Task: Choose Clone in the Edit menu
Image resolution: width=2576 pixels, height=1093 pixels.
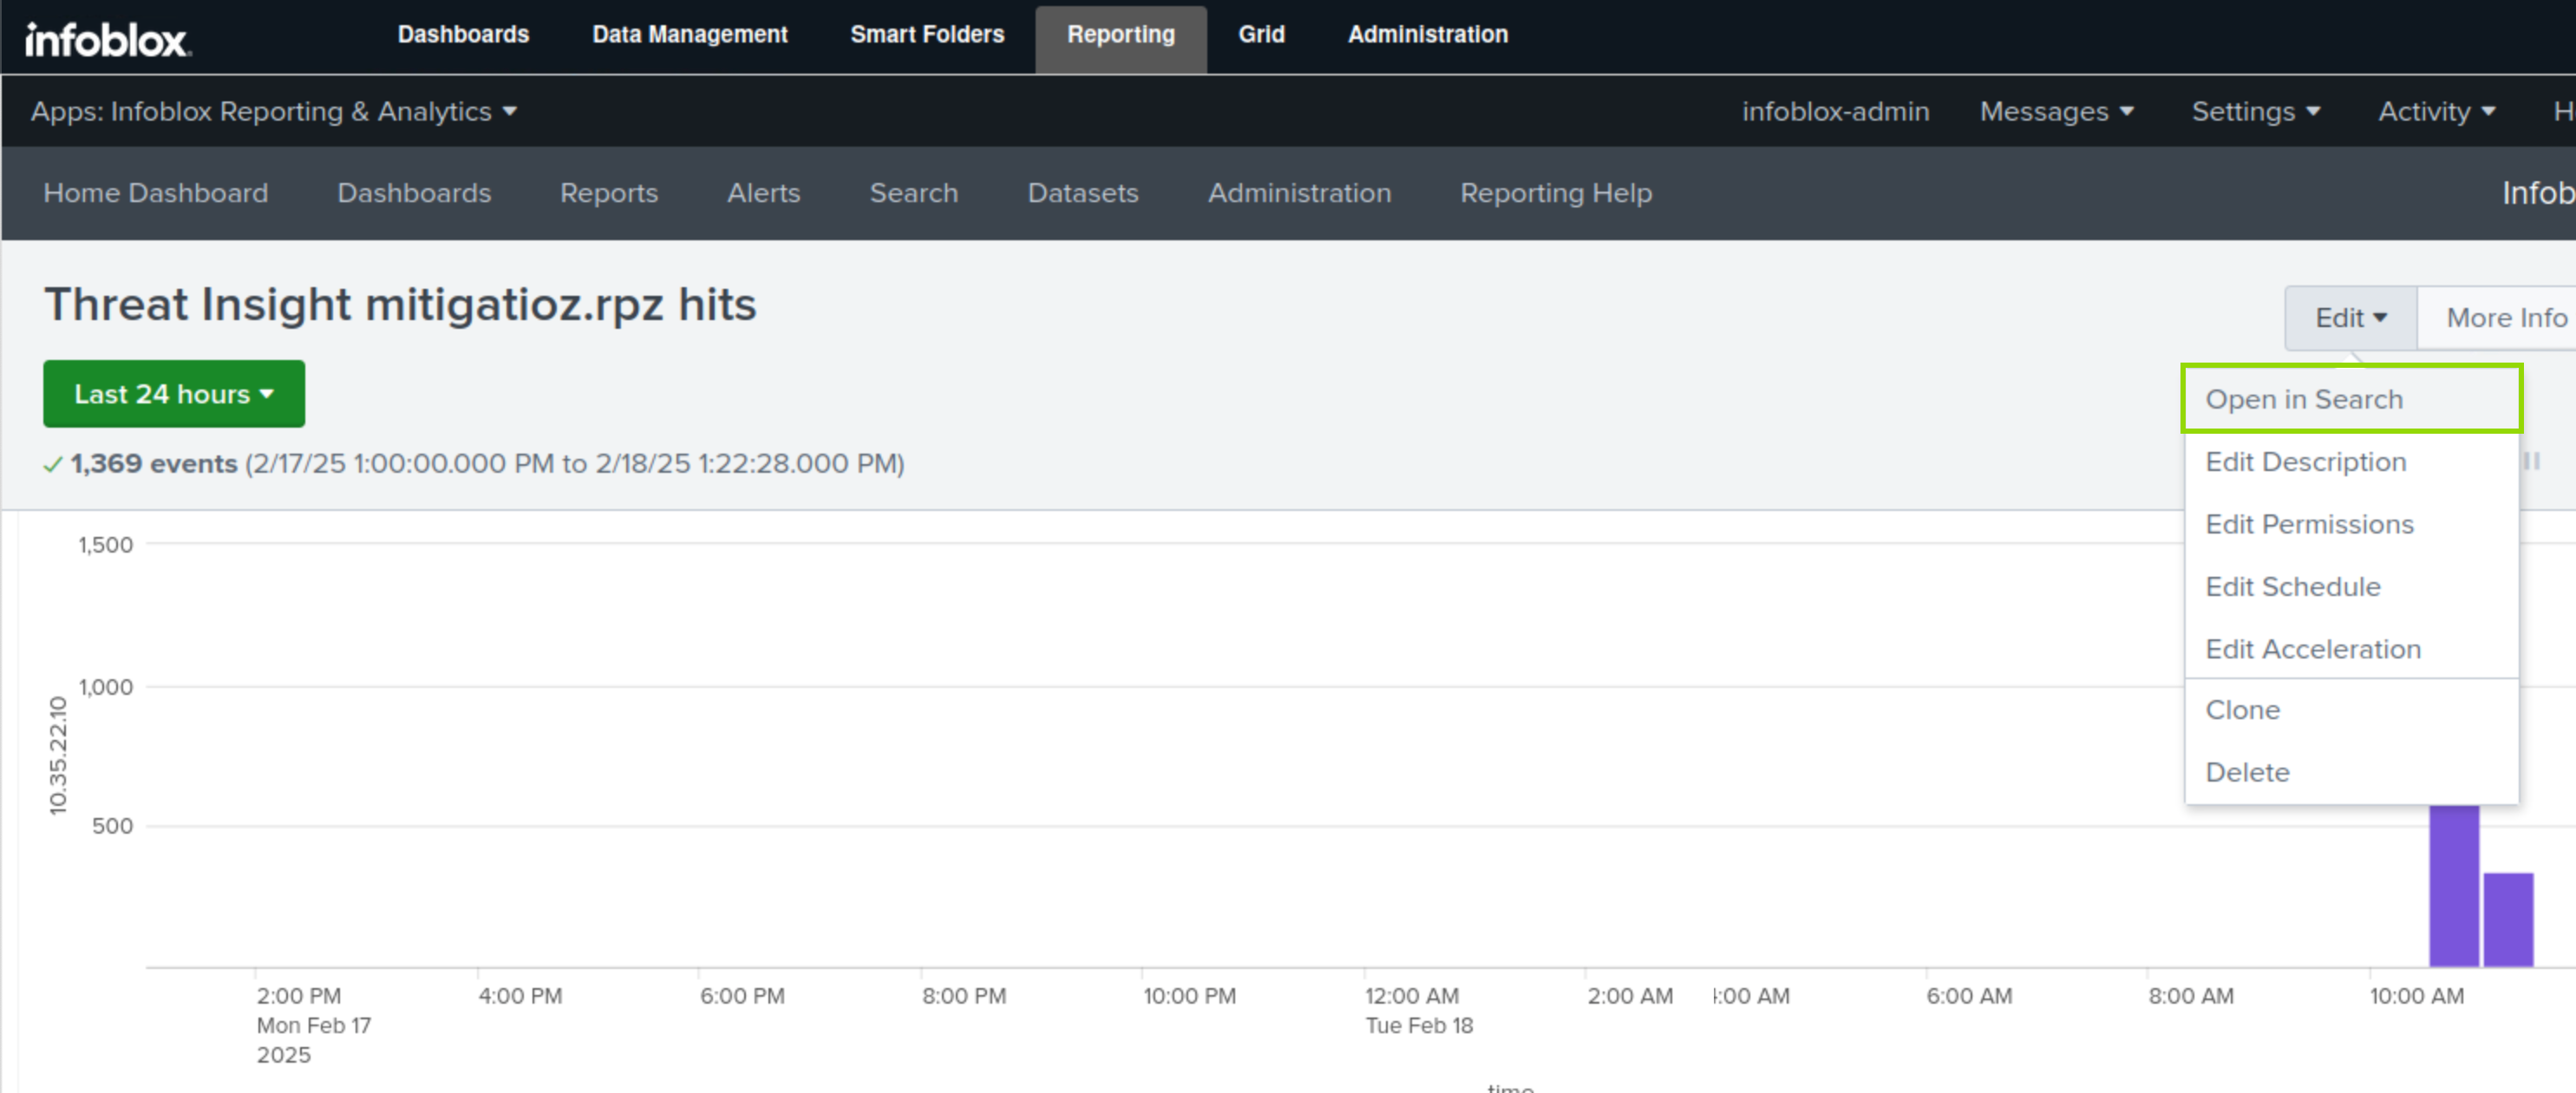Action: point(2242,710)
